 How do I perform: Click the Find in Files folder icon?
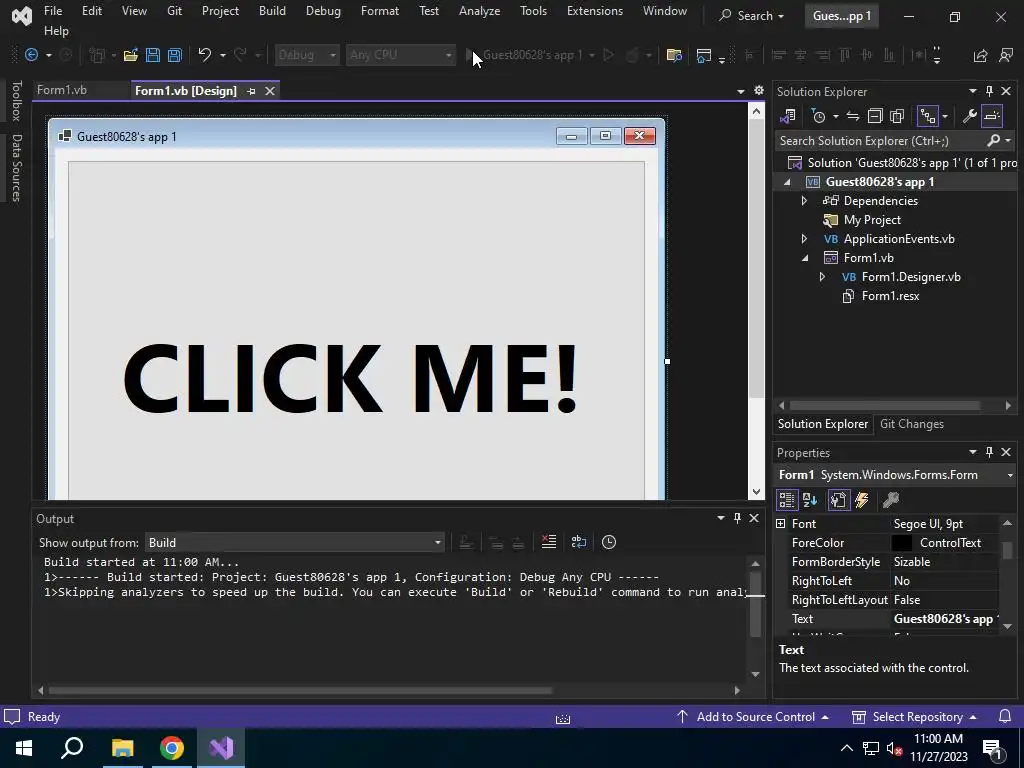(674, 56)
